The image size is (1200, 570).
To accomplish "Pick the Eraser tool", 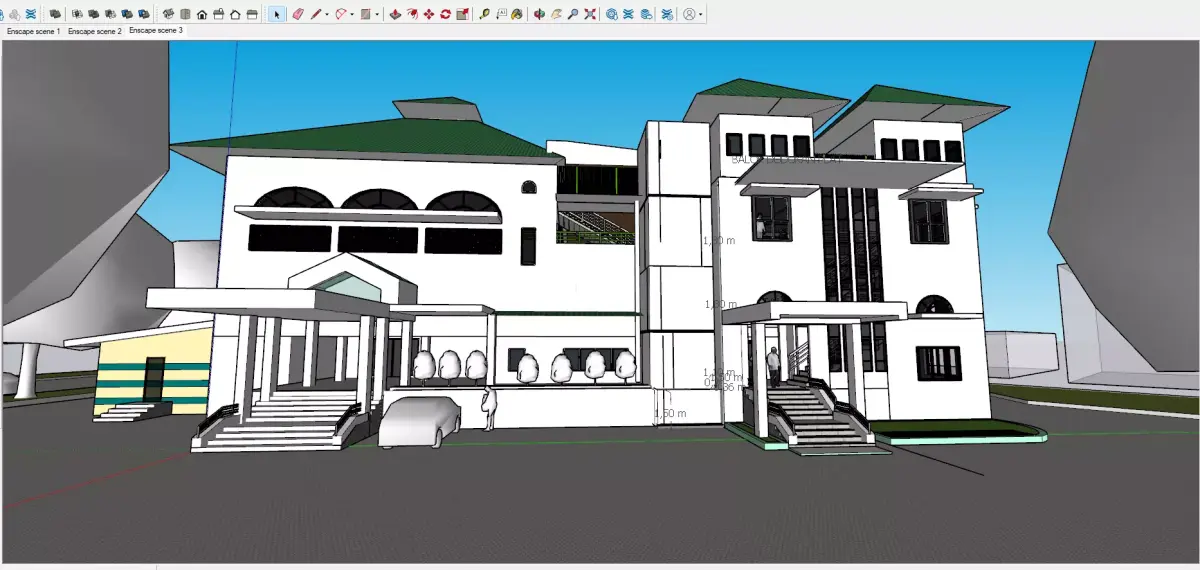I will 298,14.
